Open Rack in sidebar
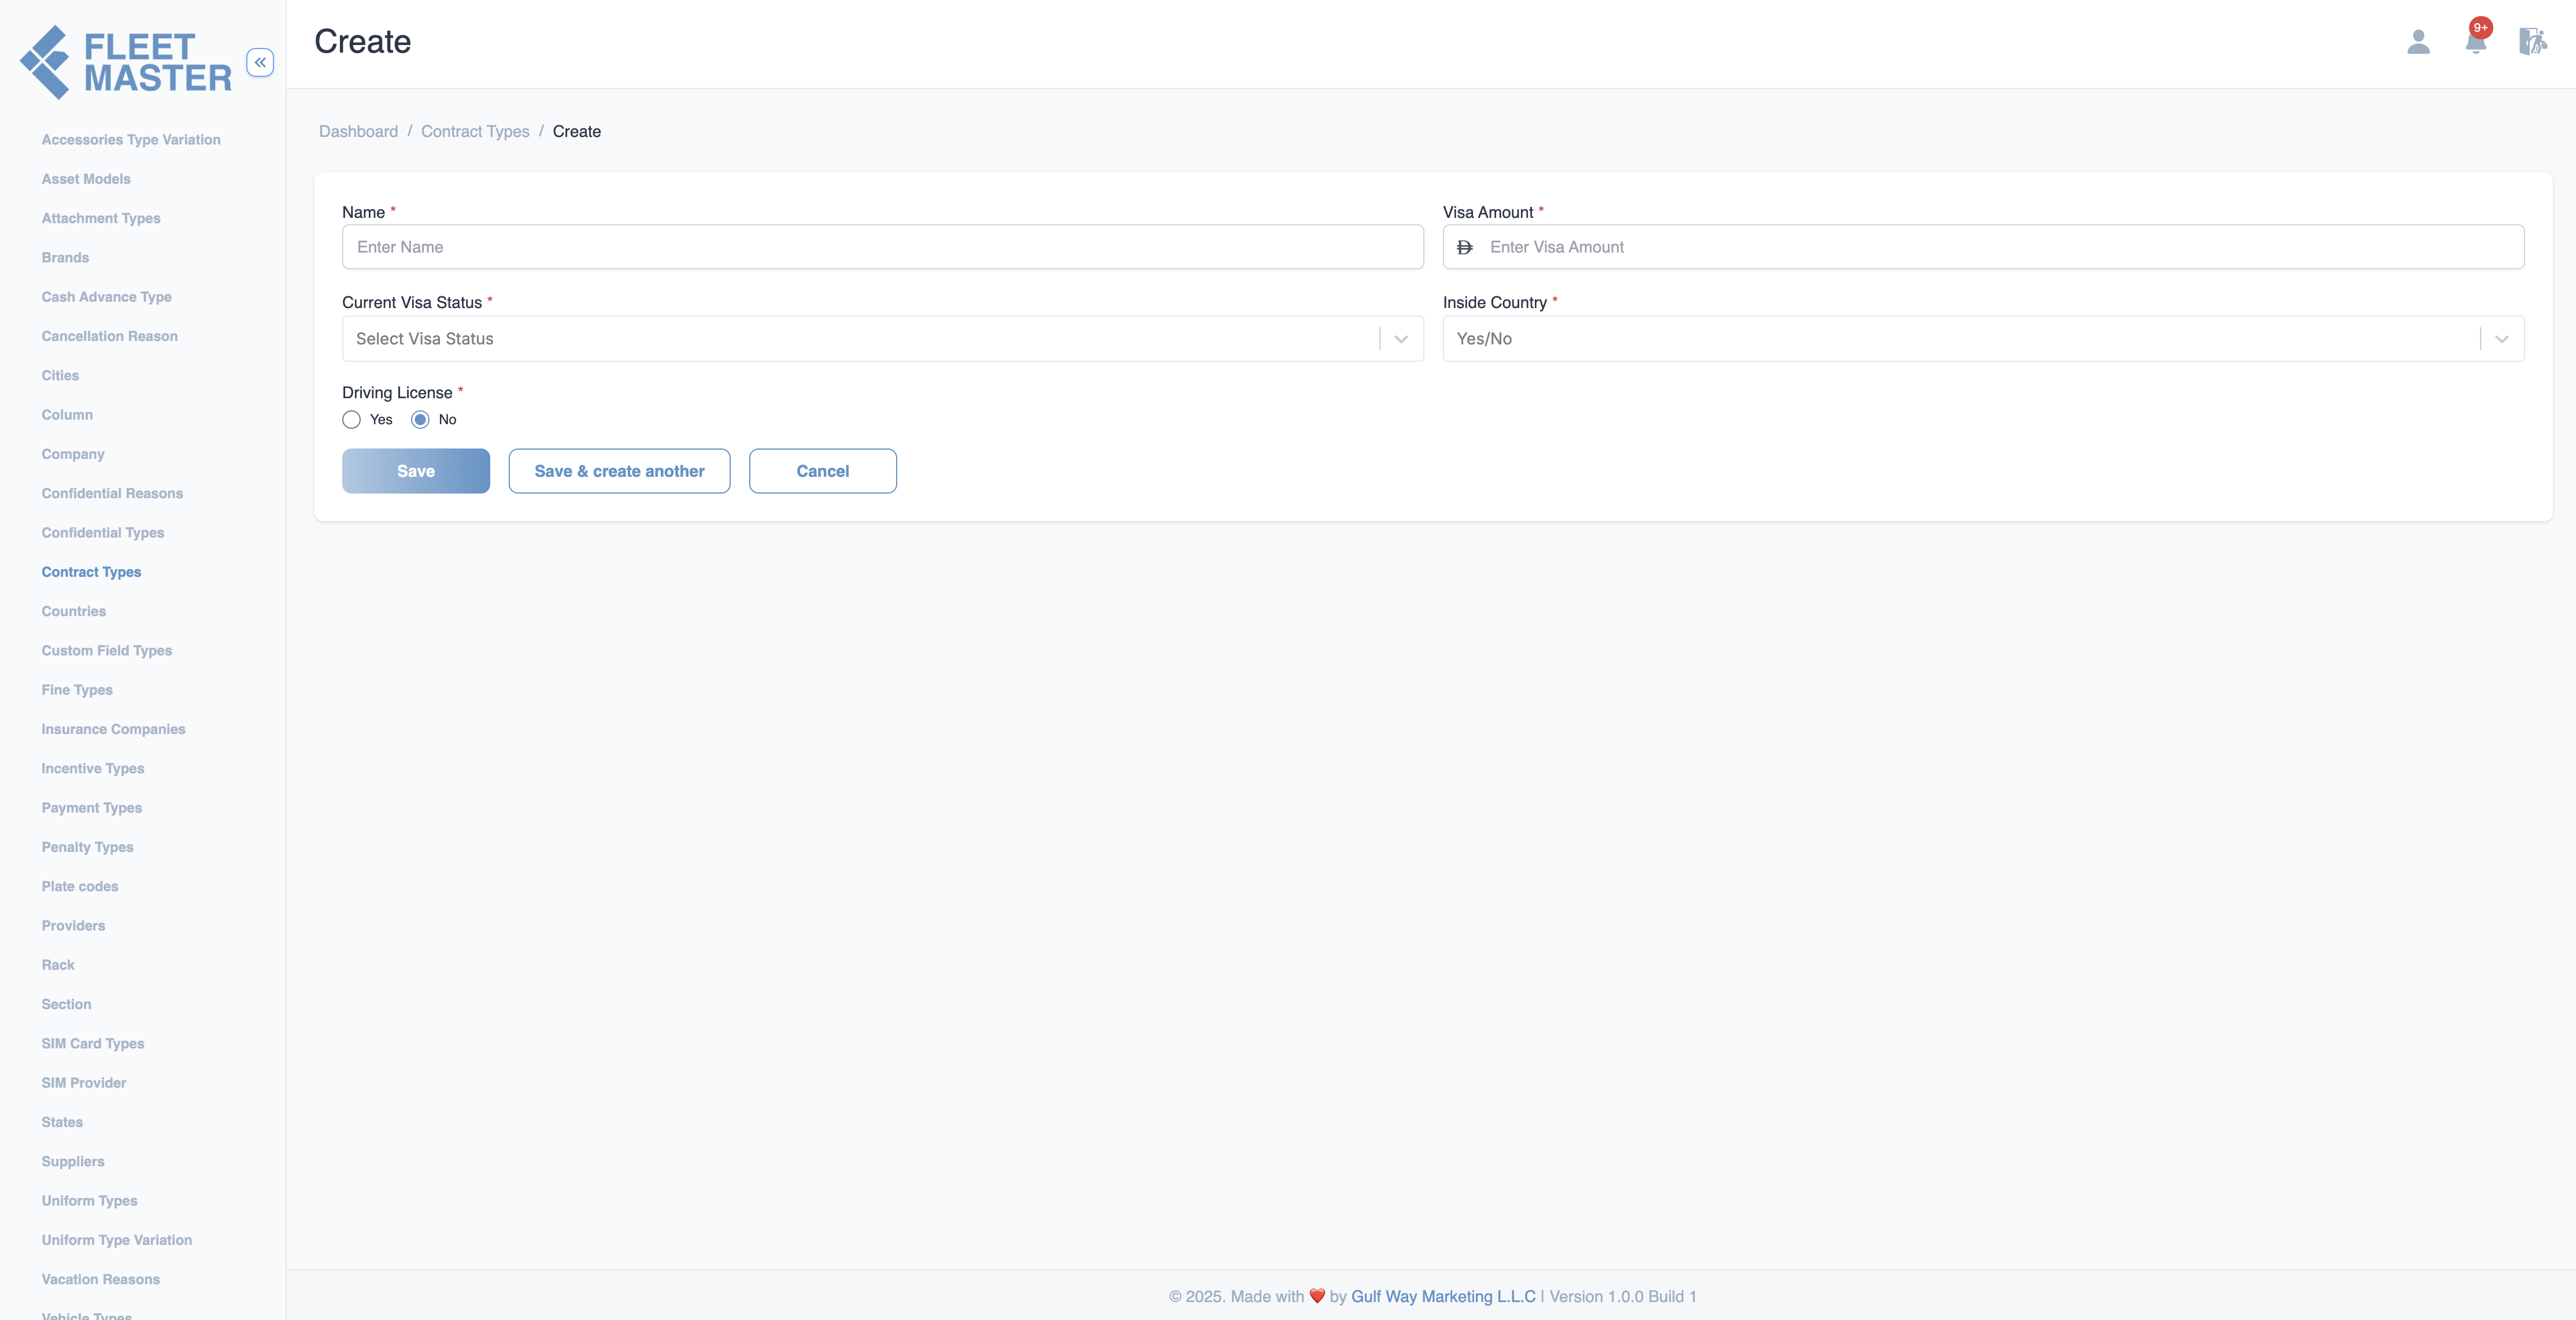Screen dimensions: 2576x1320 tap(58, 965)
